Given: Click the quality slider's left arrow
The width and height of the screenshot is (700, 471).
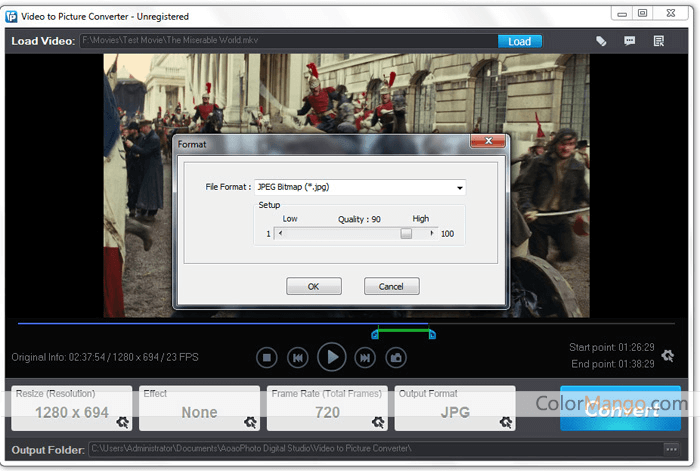Looking at the screenshot, I should pos(280,233).
